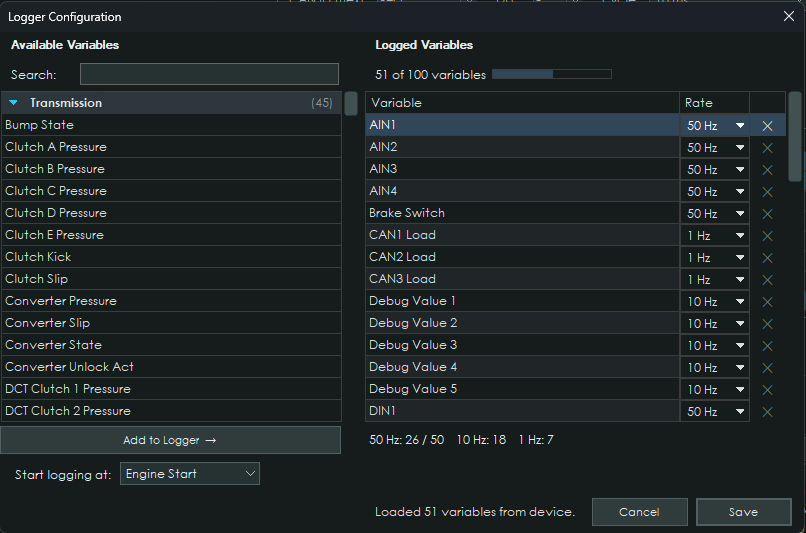The width and height of the screenshot is (806, 533).
Task: Click available variables list scrollbar
Action: (351, 104)
